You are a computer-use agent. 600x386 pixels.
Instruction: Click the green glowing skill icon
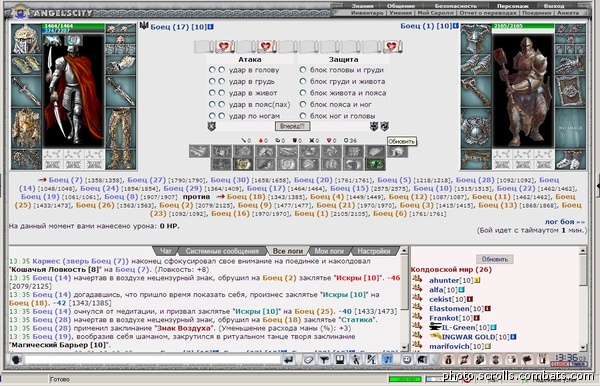pyautogui.click(x=375, y=164)
